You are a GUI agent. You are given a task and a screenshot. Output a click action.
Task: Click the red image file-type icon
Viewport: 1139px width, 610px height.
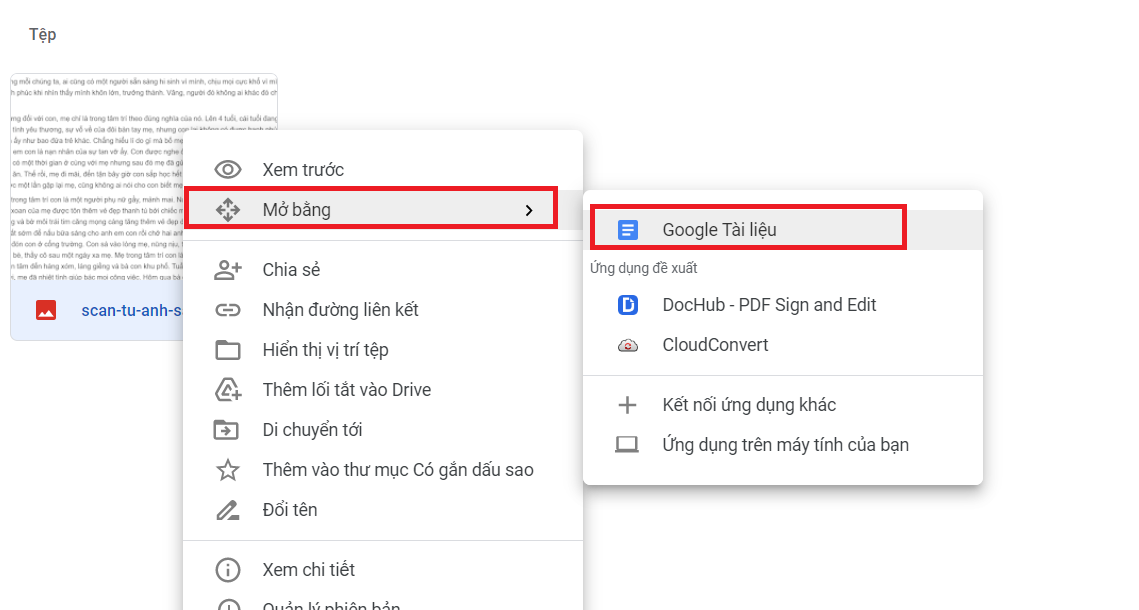coord(46,310)
